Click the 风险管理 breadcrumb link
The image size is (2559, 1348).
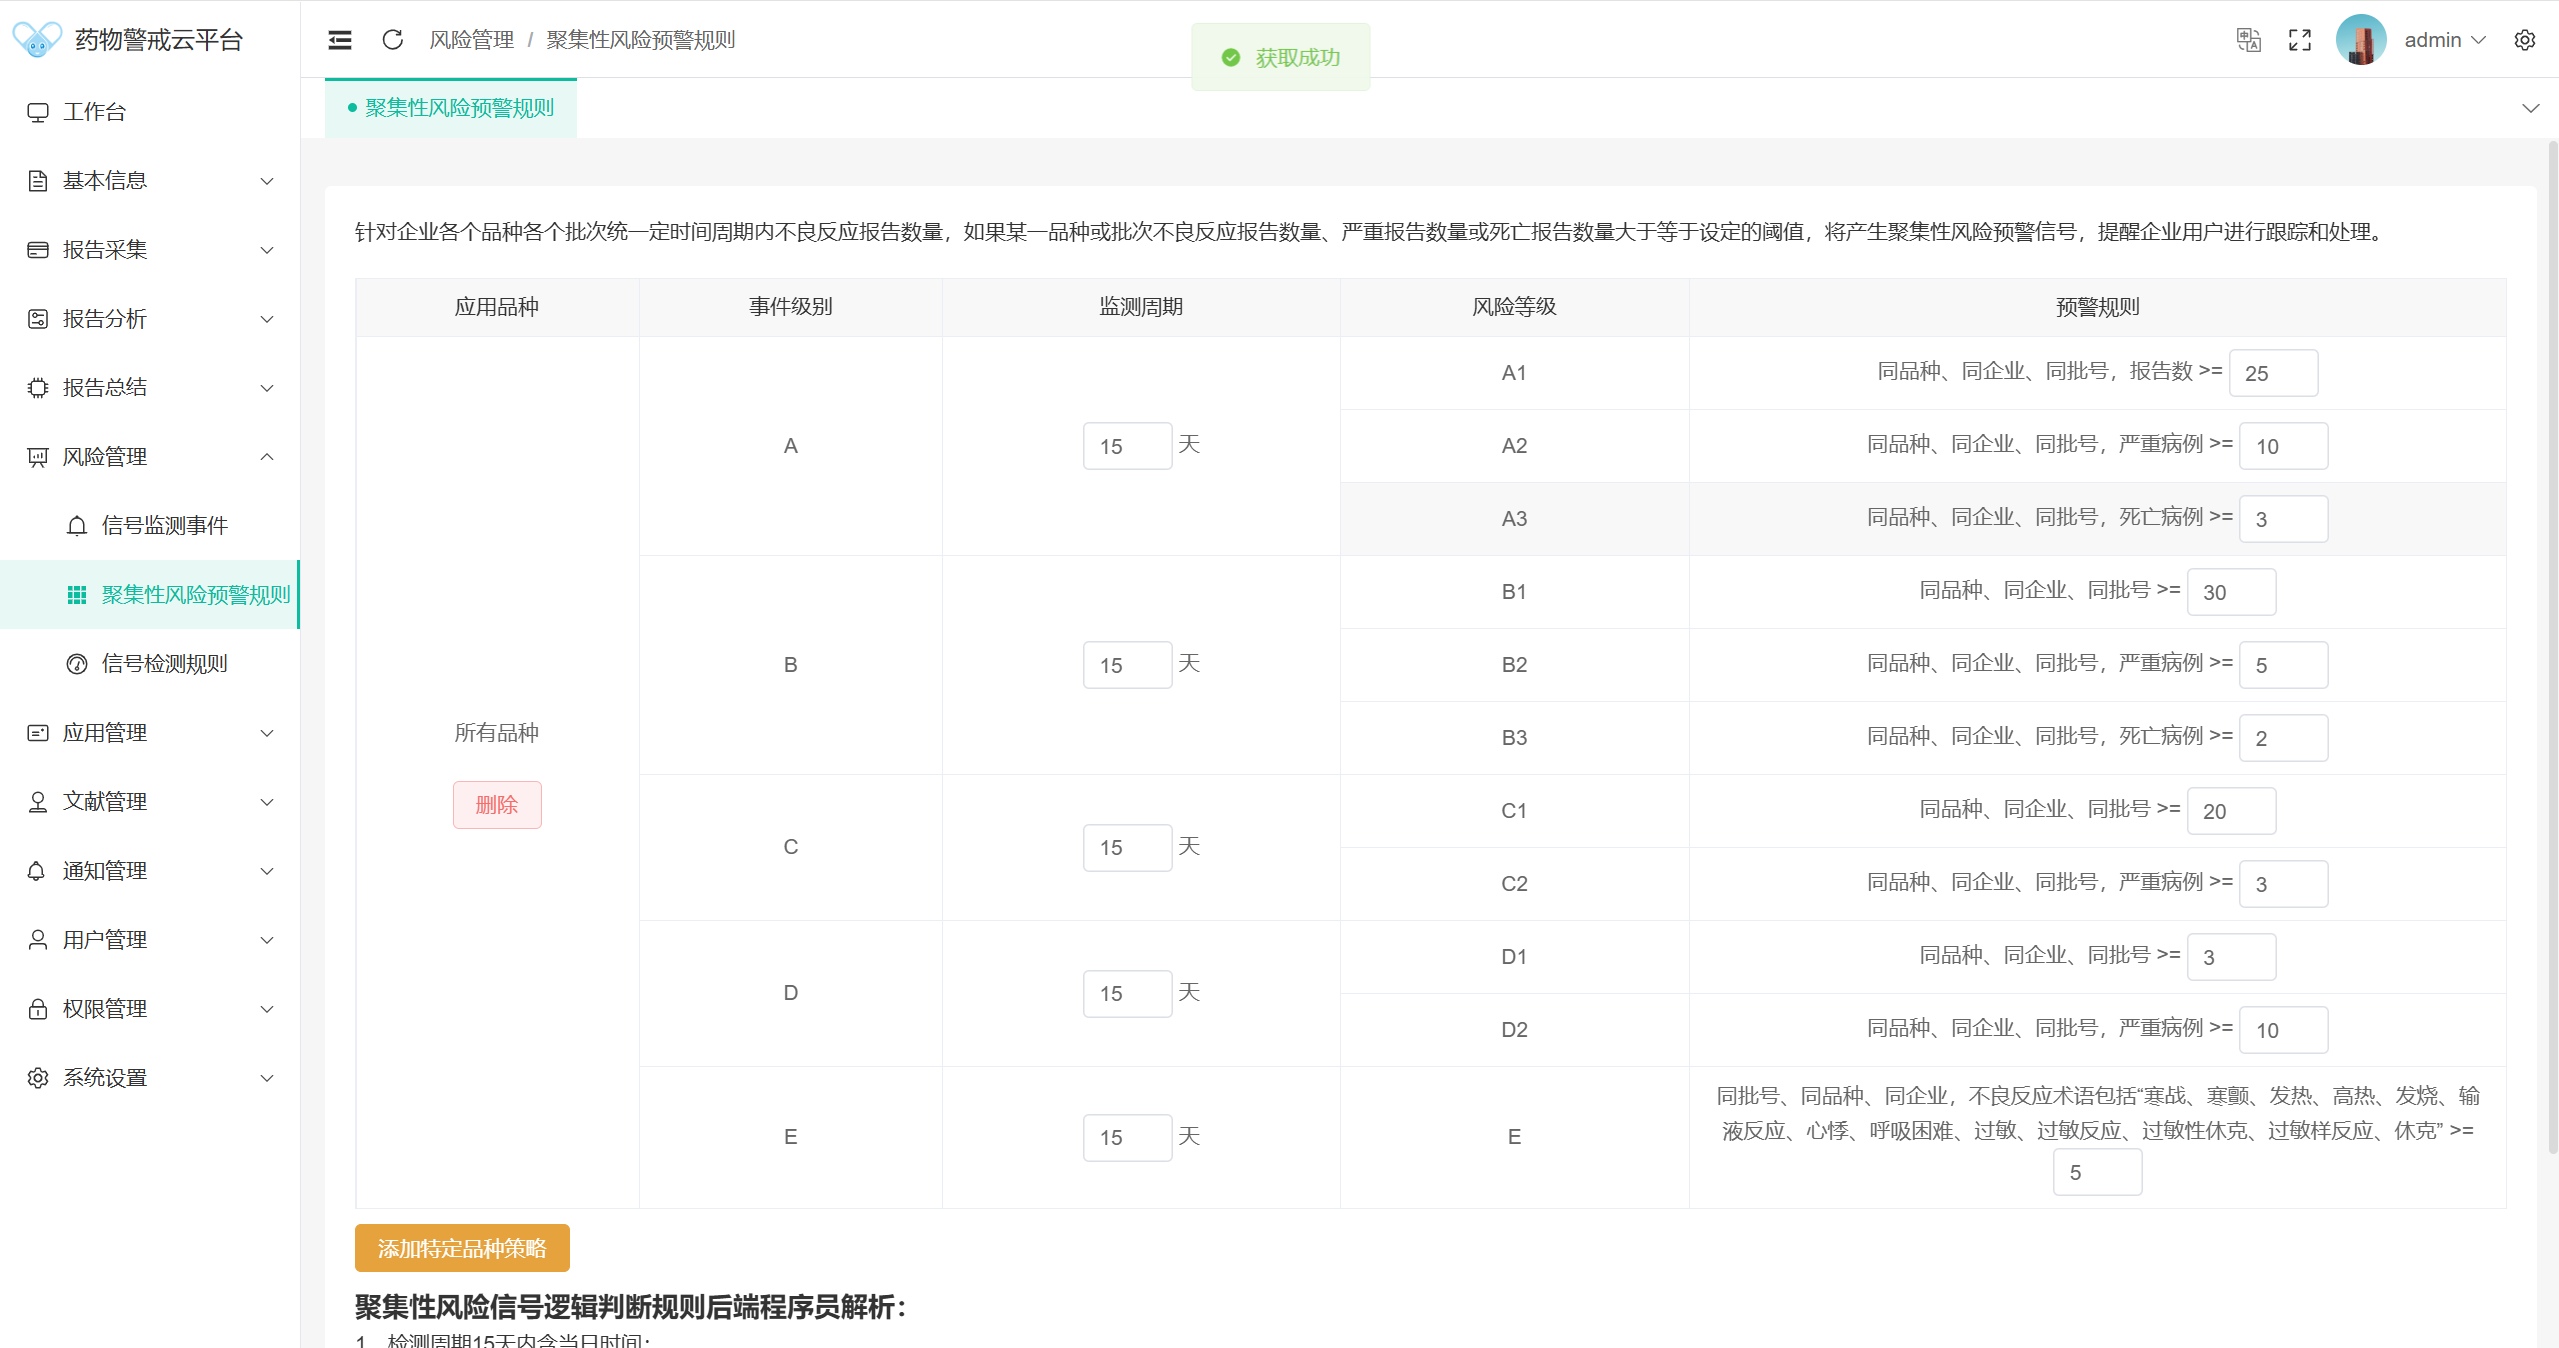[471, 40]
